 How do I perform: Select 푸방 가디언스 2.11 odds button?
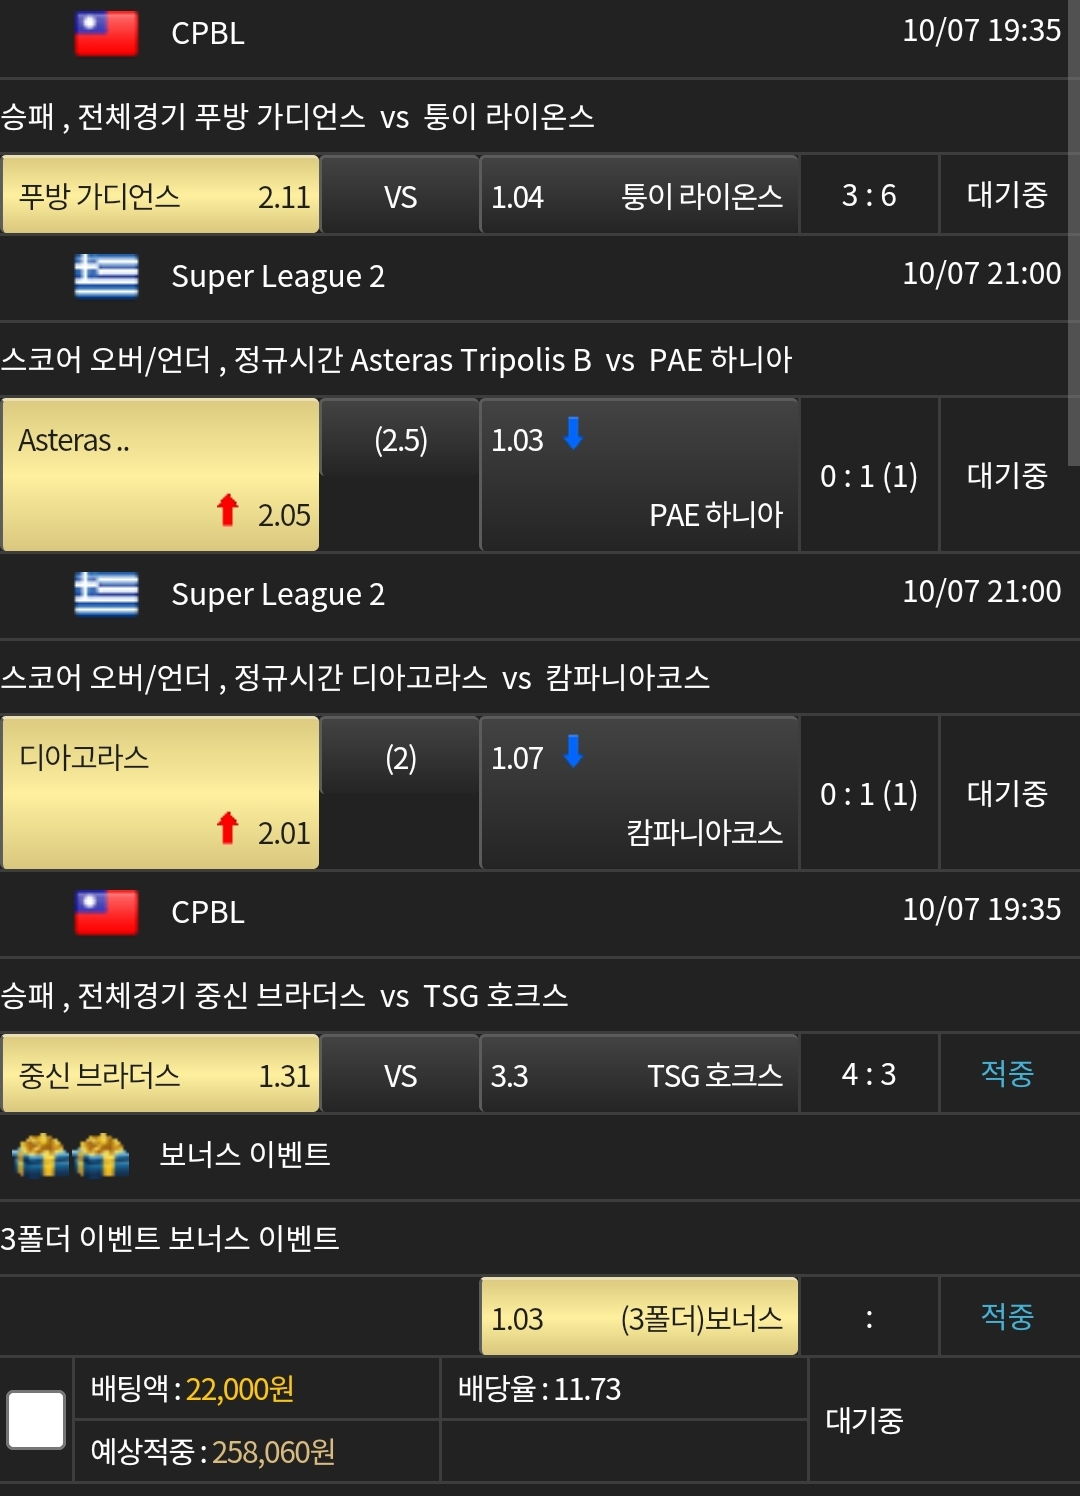click(160, 195)
